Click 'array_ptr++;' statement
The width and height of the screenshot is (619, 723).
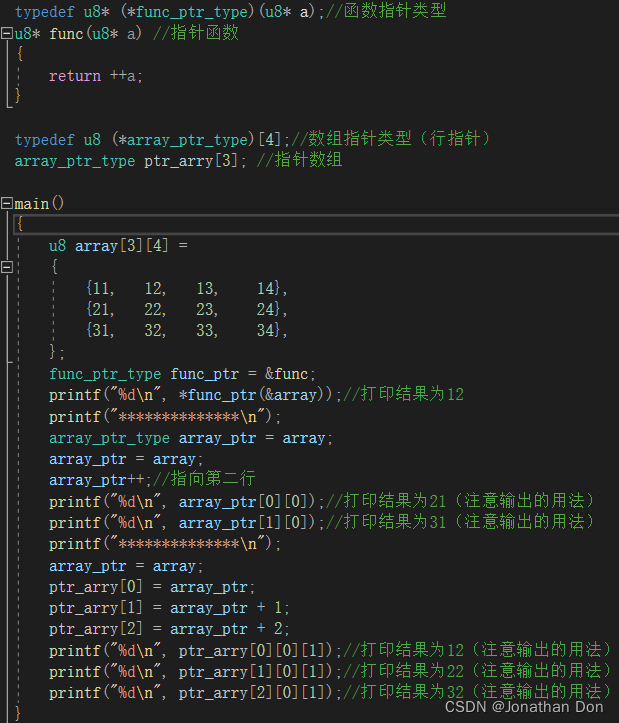[x=100, y=480]
